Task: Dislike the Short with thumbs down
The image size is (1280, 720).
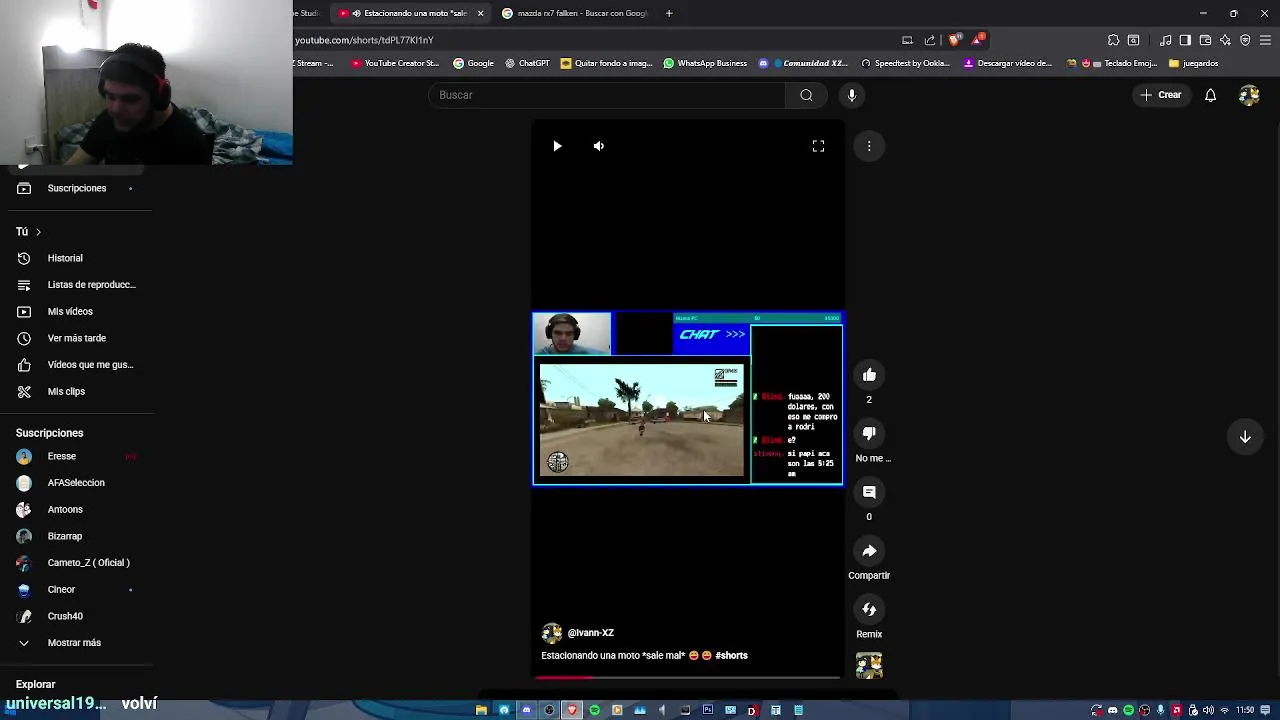Action: [x=869, y=433]
